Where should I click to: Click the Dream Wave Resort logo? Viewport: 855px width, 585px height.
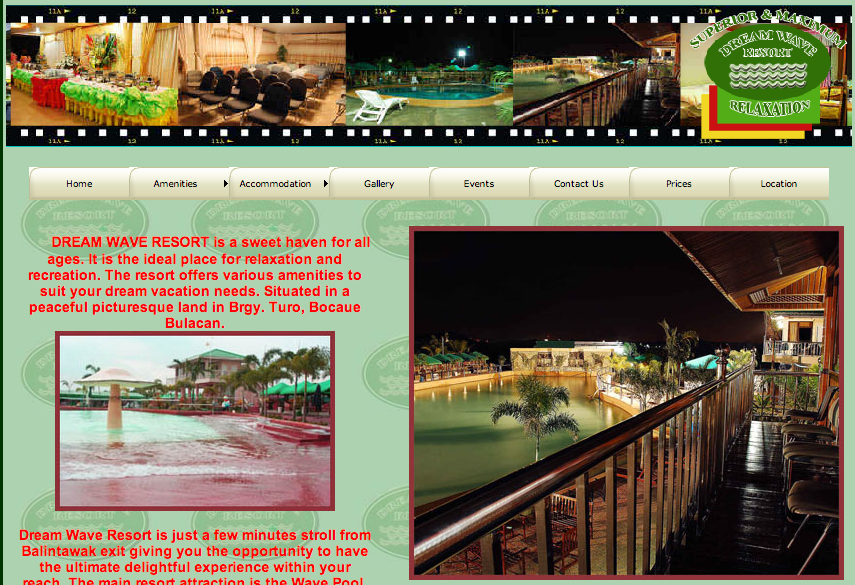[x=767, y=74]
